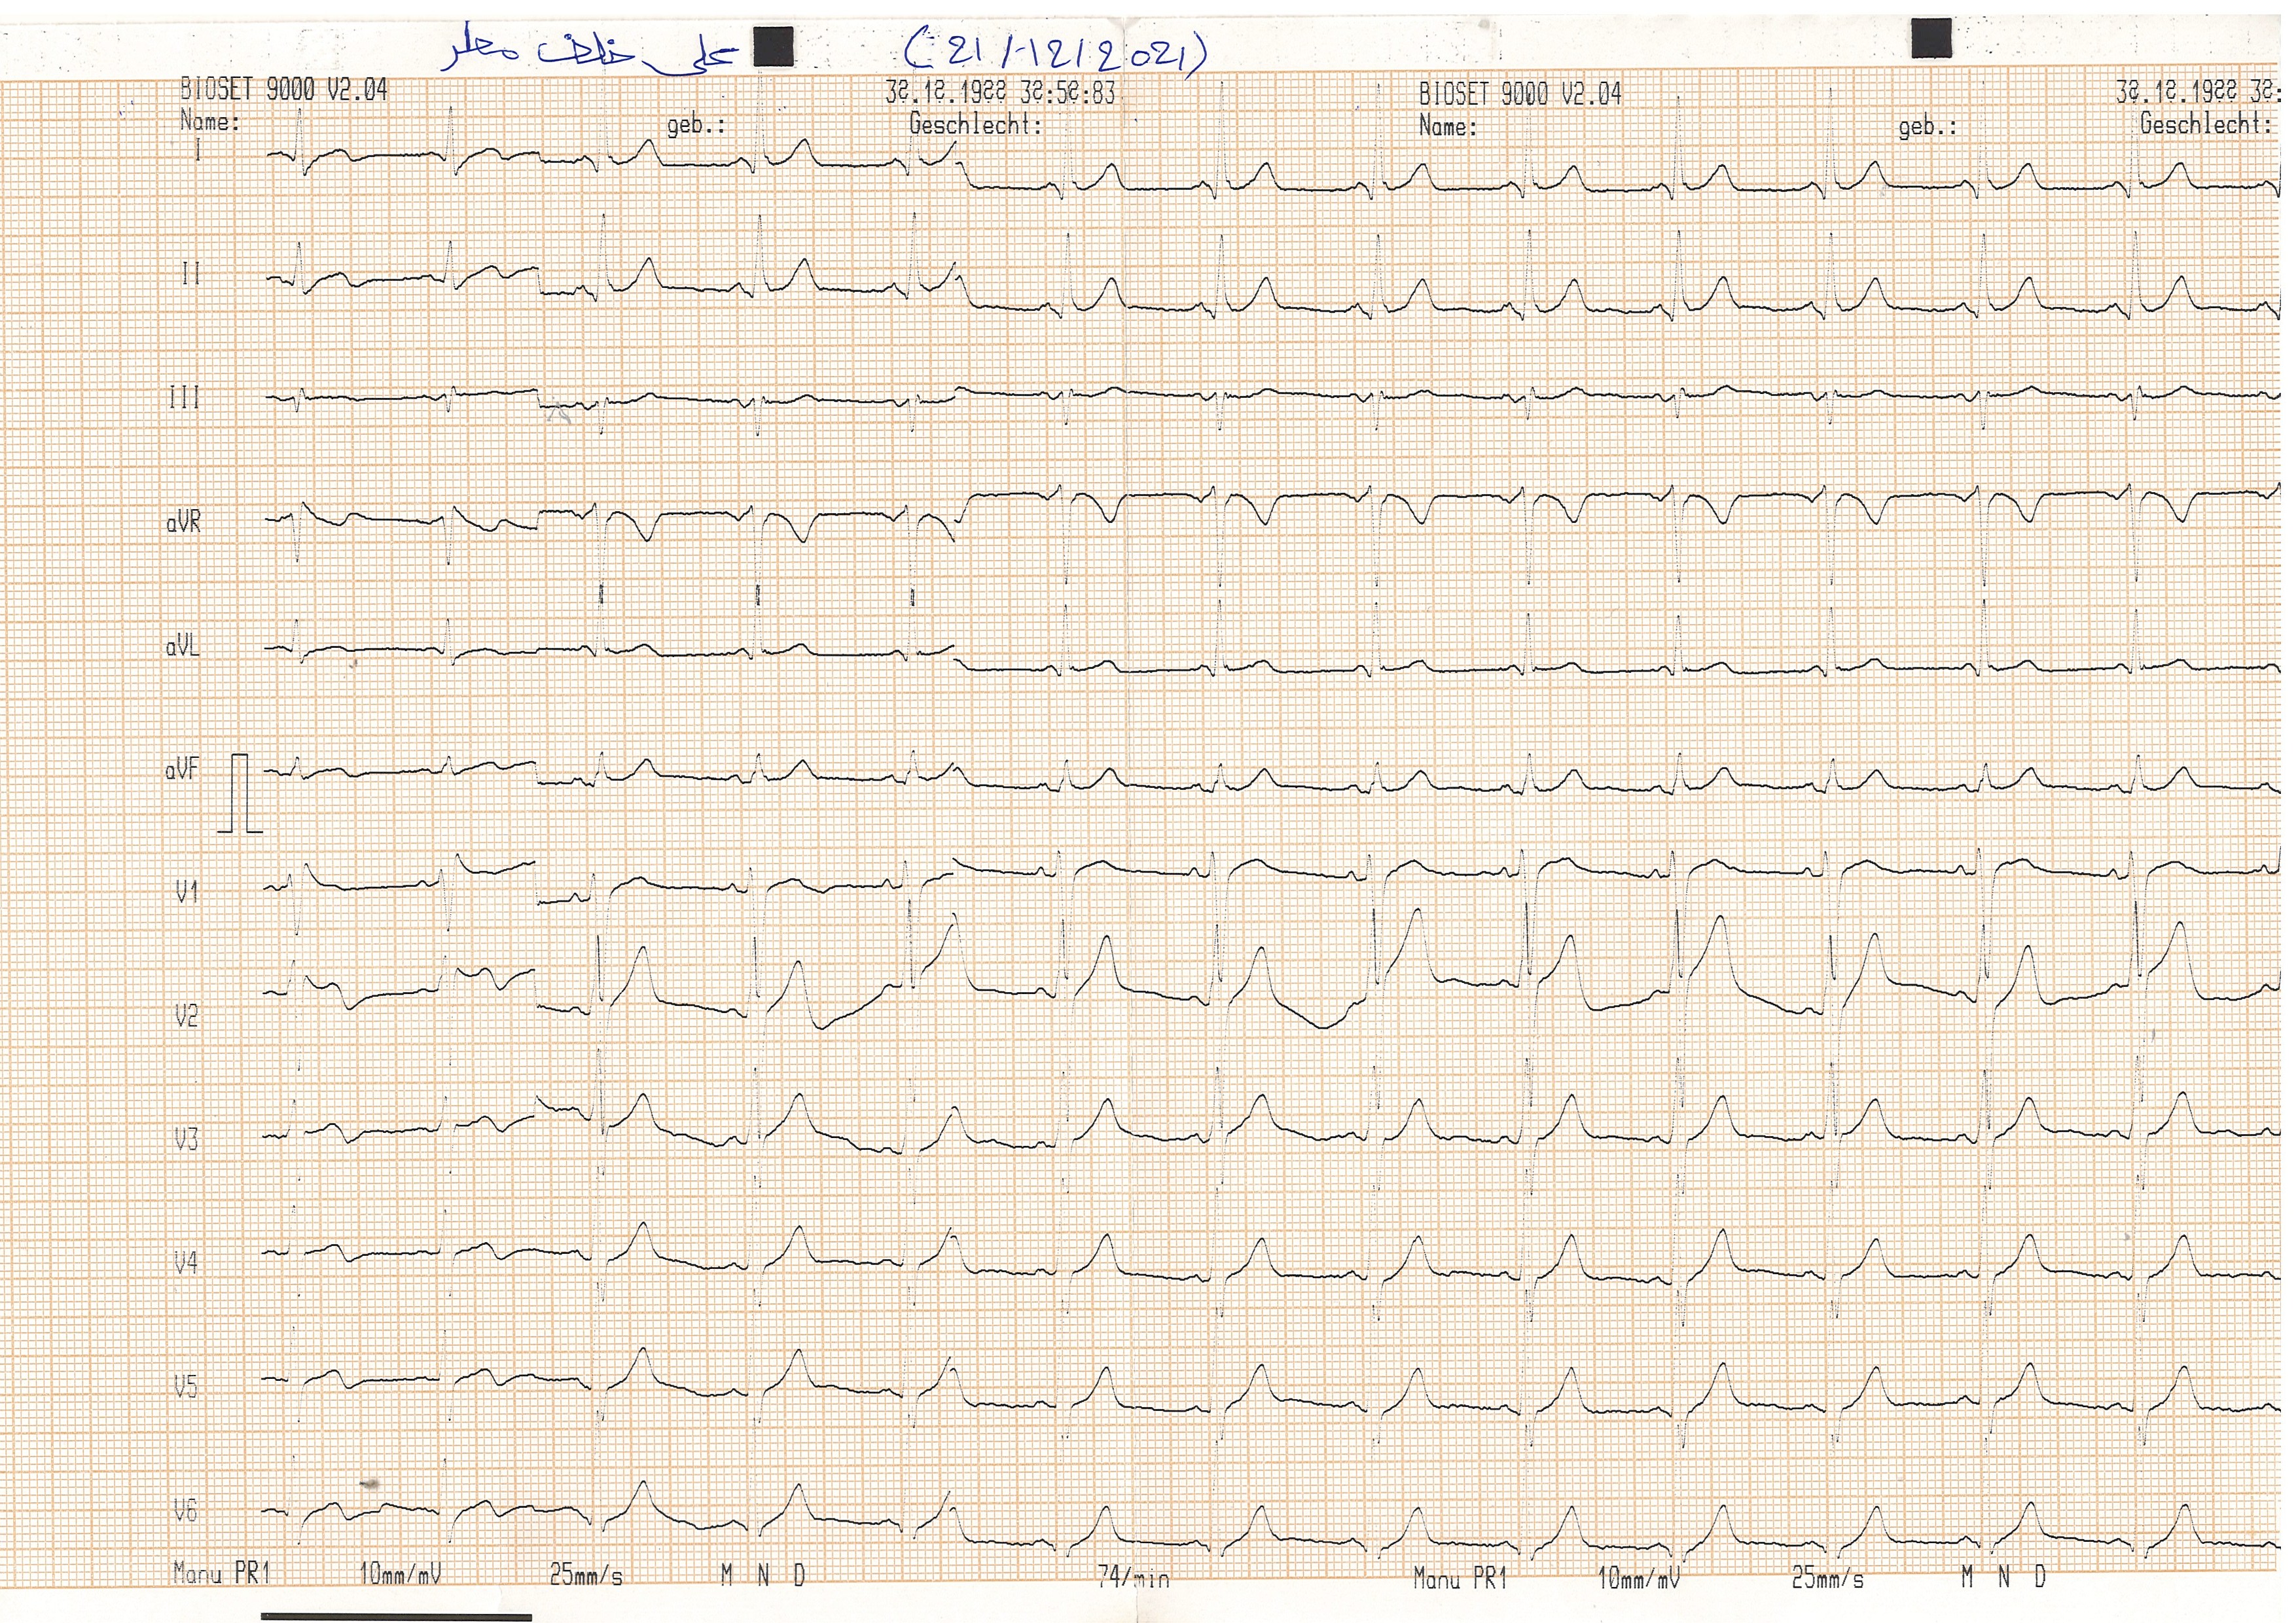Click the right black square marker at top
Image resolution: width=2296 pixels, height=1623 pixels.
tap(1931, 38)
